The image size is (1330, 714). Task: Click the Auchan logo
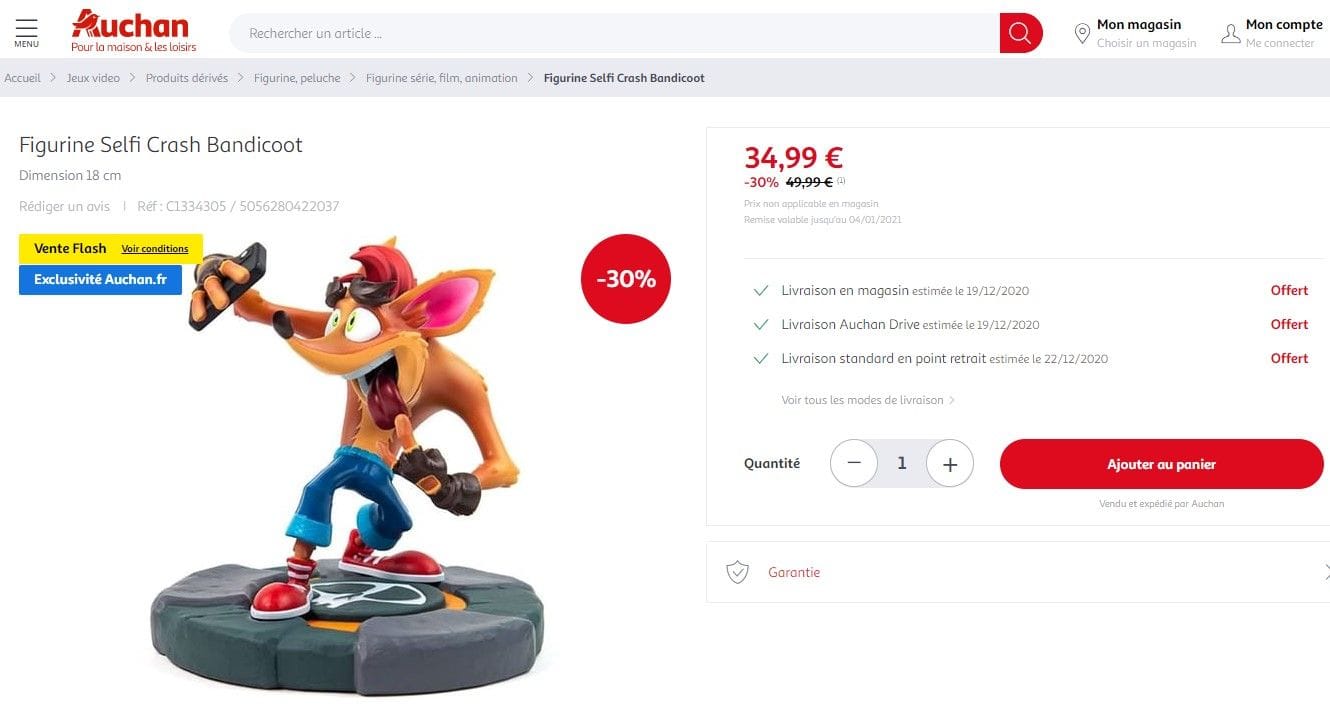133,31
